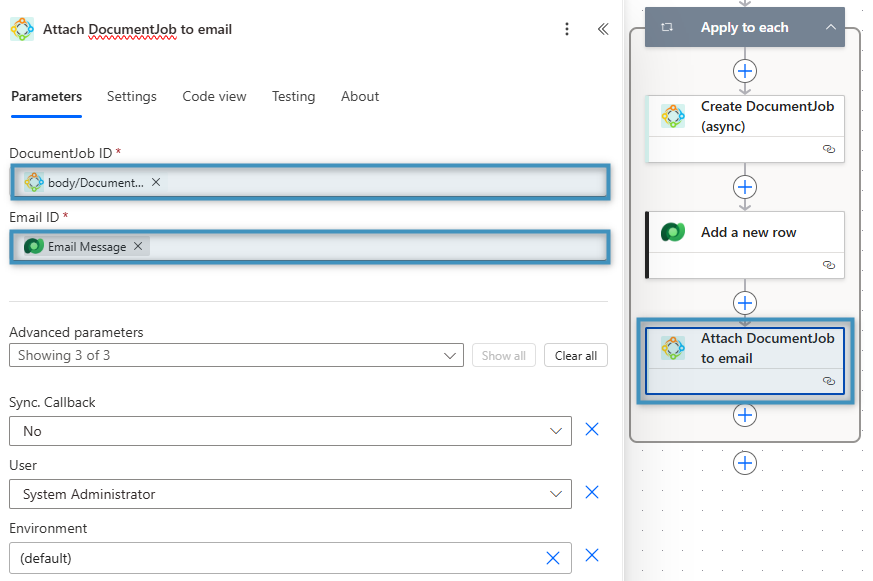Add step below the Apply to each loop
The width and height of the screenshot is (873, 581).
[745, 463]
